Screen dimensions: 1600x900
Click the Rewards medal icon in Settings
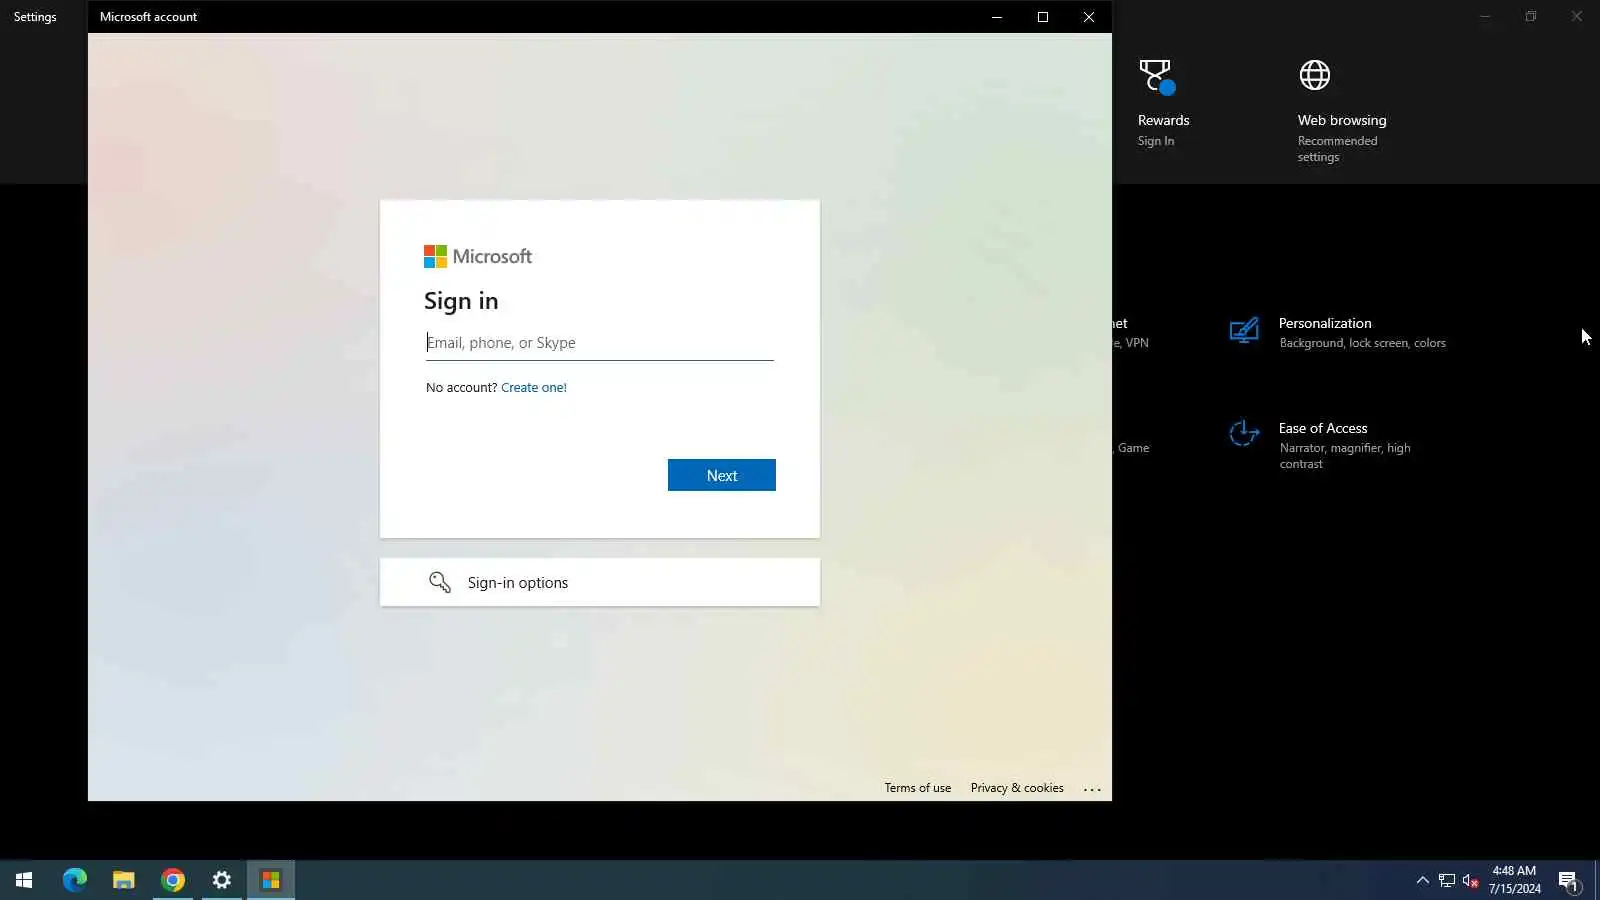click(1156, 76)
